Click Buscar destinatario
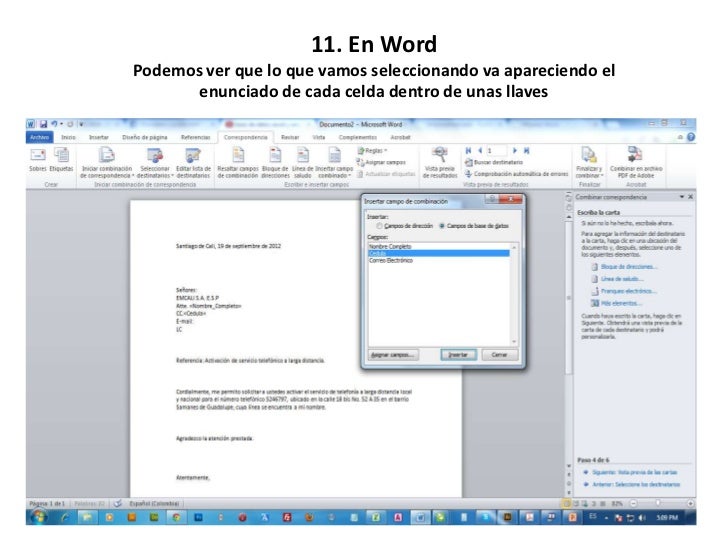The height and width of the screenshot is (546, 728). tap(494, 162)
